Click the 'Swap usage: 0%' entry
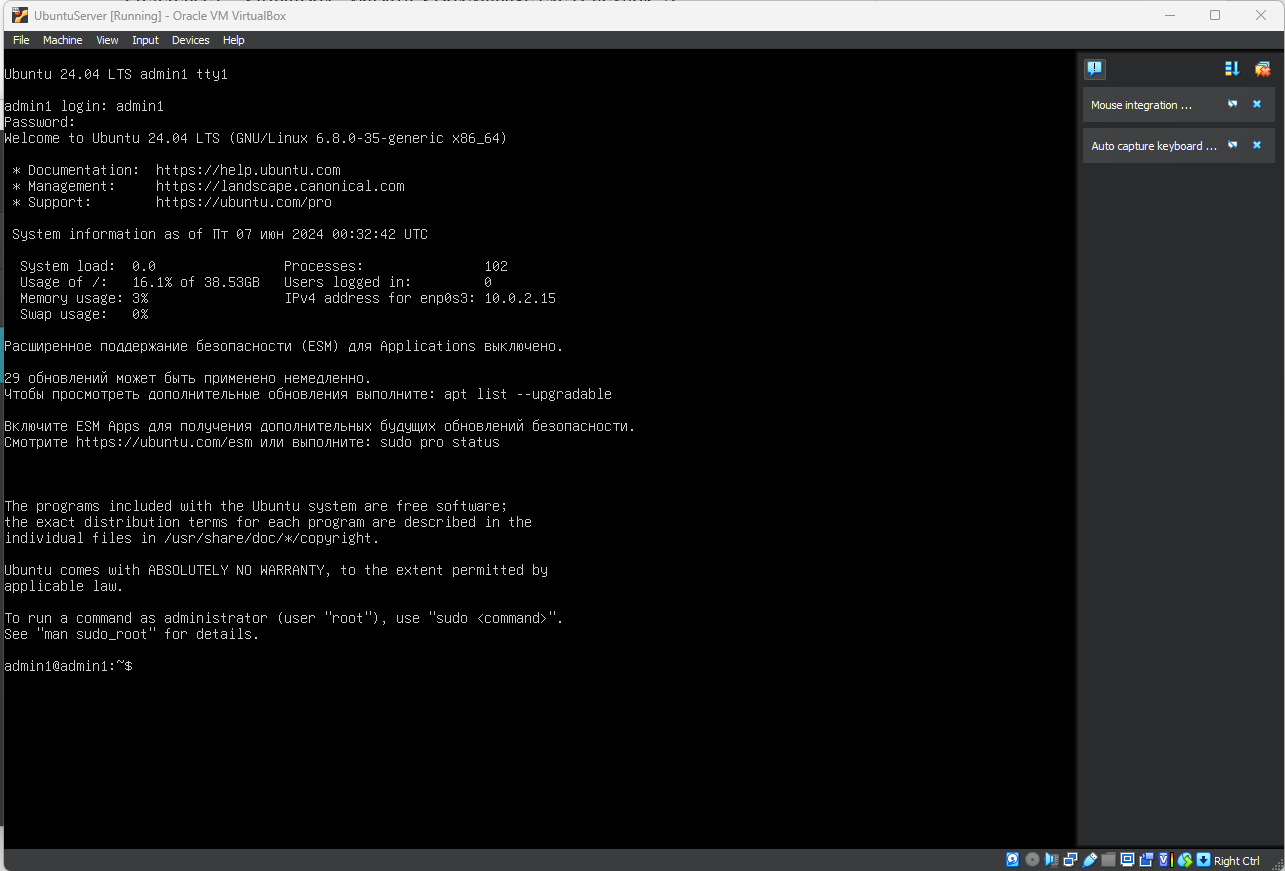 tap(84, 314)
